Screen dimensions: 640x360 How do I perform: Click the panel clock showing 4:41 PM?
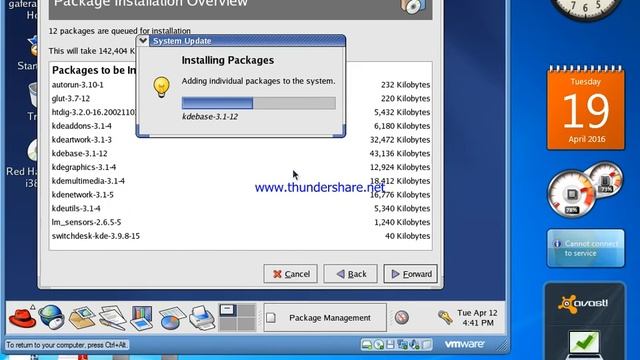[477, 318]
